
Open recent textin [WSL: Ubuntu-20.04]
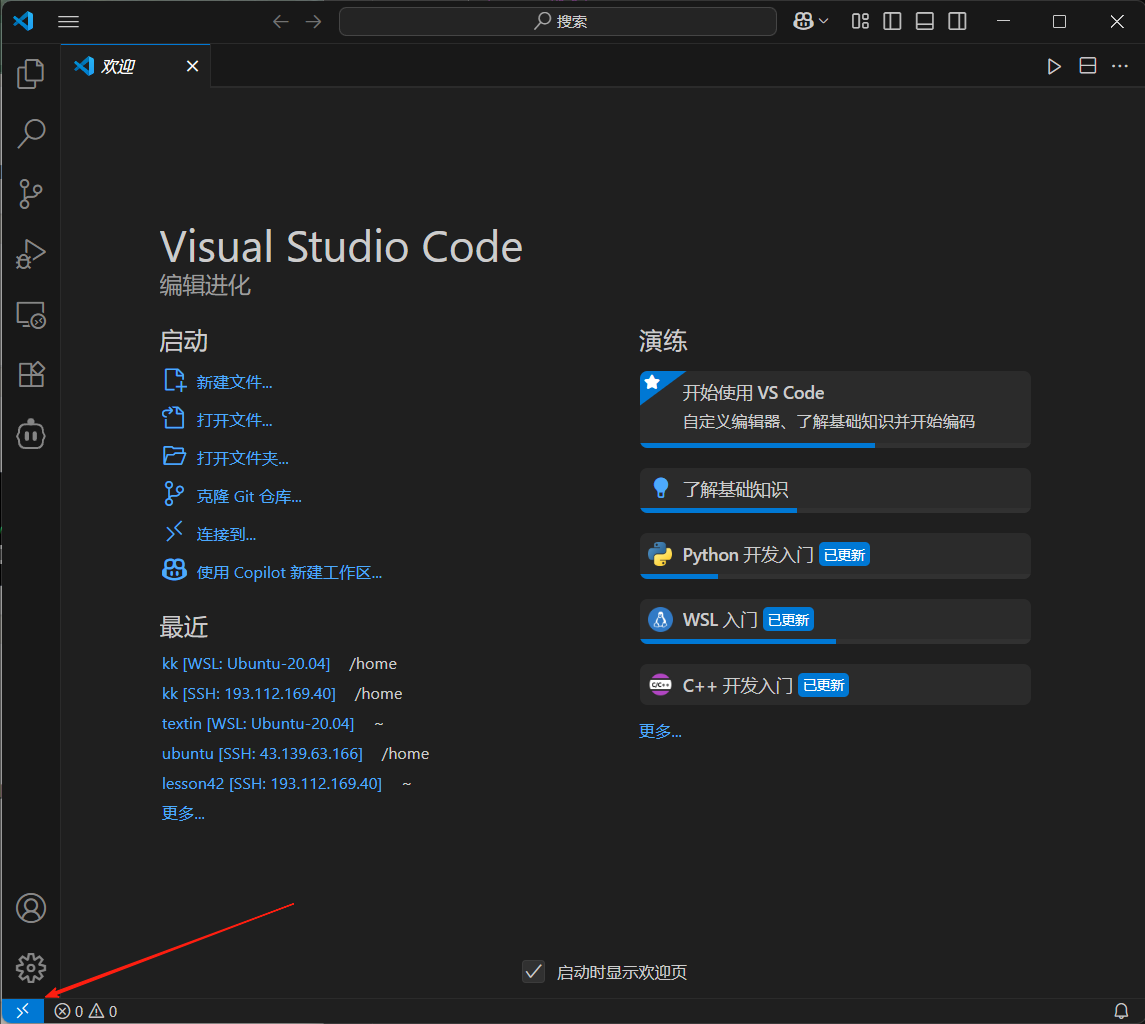click(x=258, y=723)
